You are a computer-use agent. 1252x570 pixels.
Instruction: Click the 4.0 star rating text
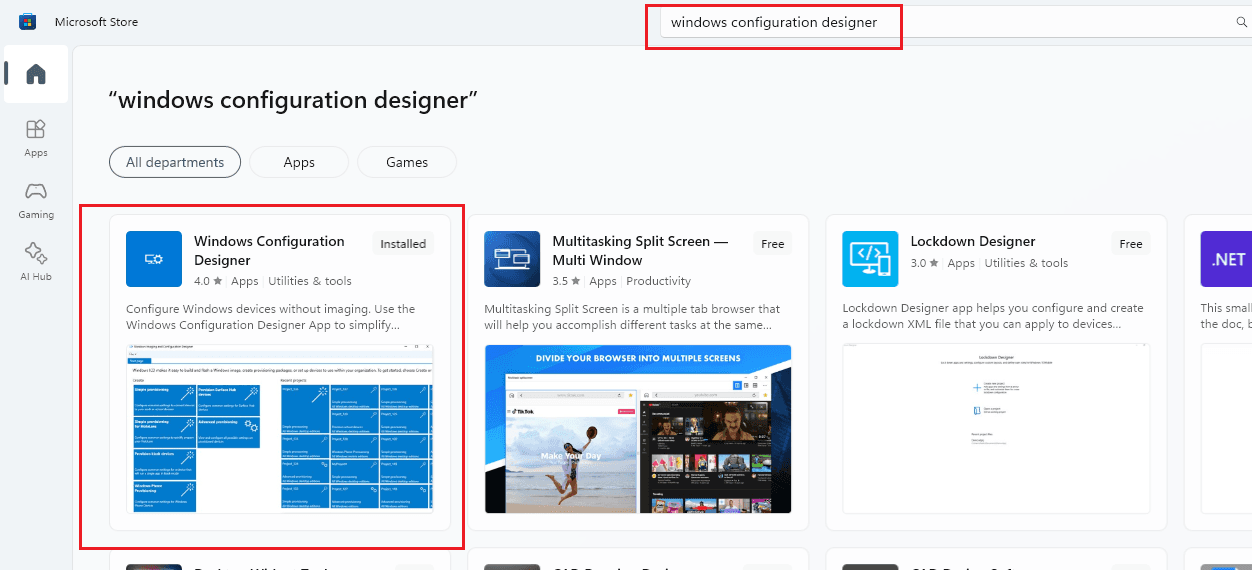[x=208, y=281]
